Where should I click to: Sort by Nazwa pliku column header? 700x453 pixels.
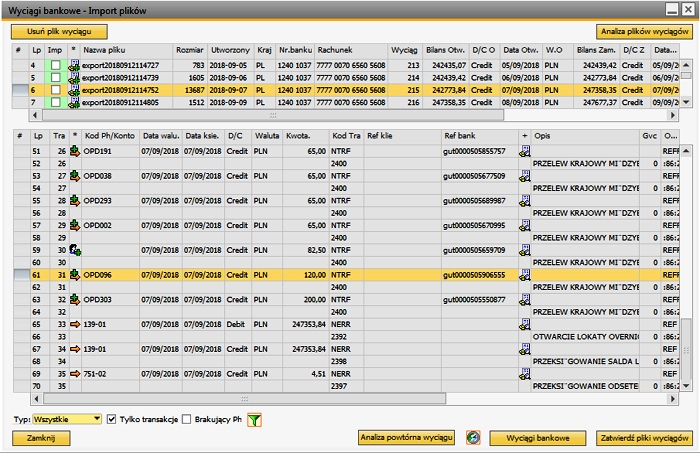pyautogui.click(x=126, y=50)
